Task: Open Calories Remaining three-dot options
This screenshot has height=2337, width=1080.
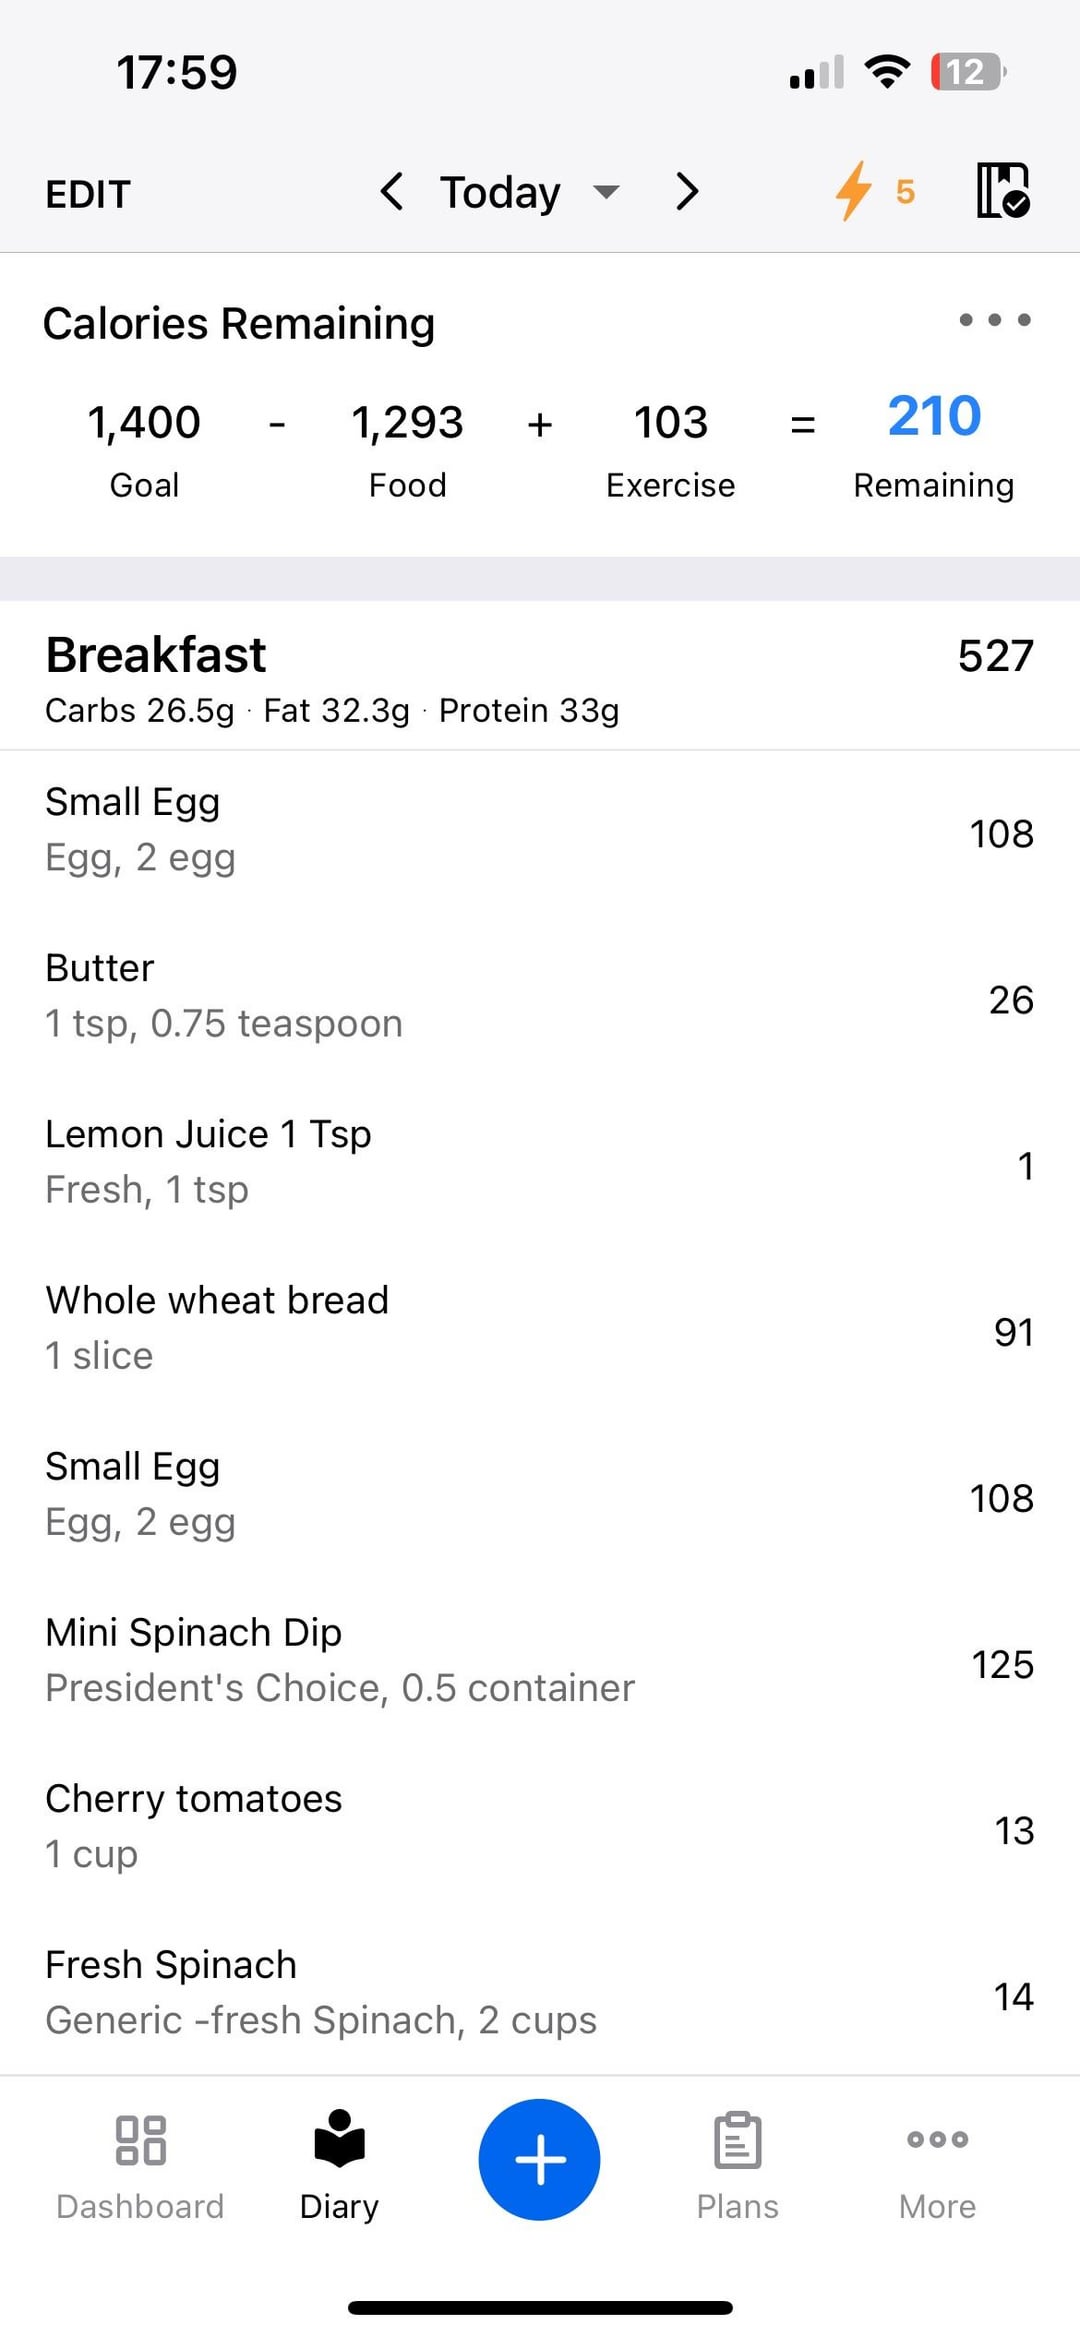Action: coord(994,320)
